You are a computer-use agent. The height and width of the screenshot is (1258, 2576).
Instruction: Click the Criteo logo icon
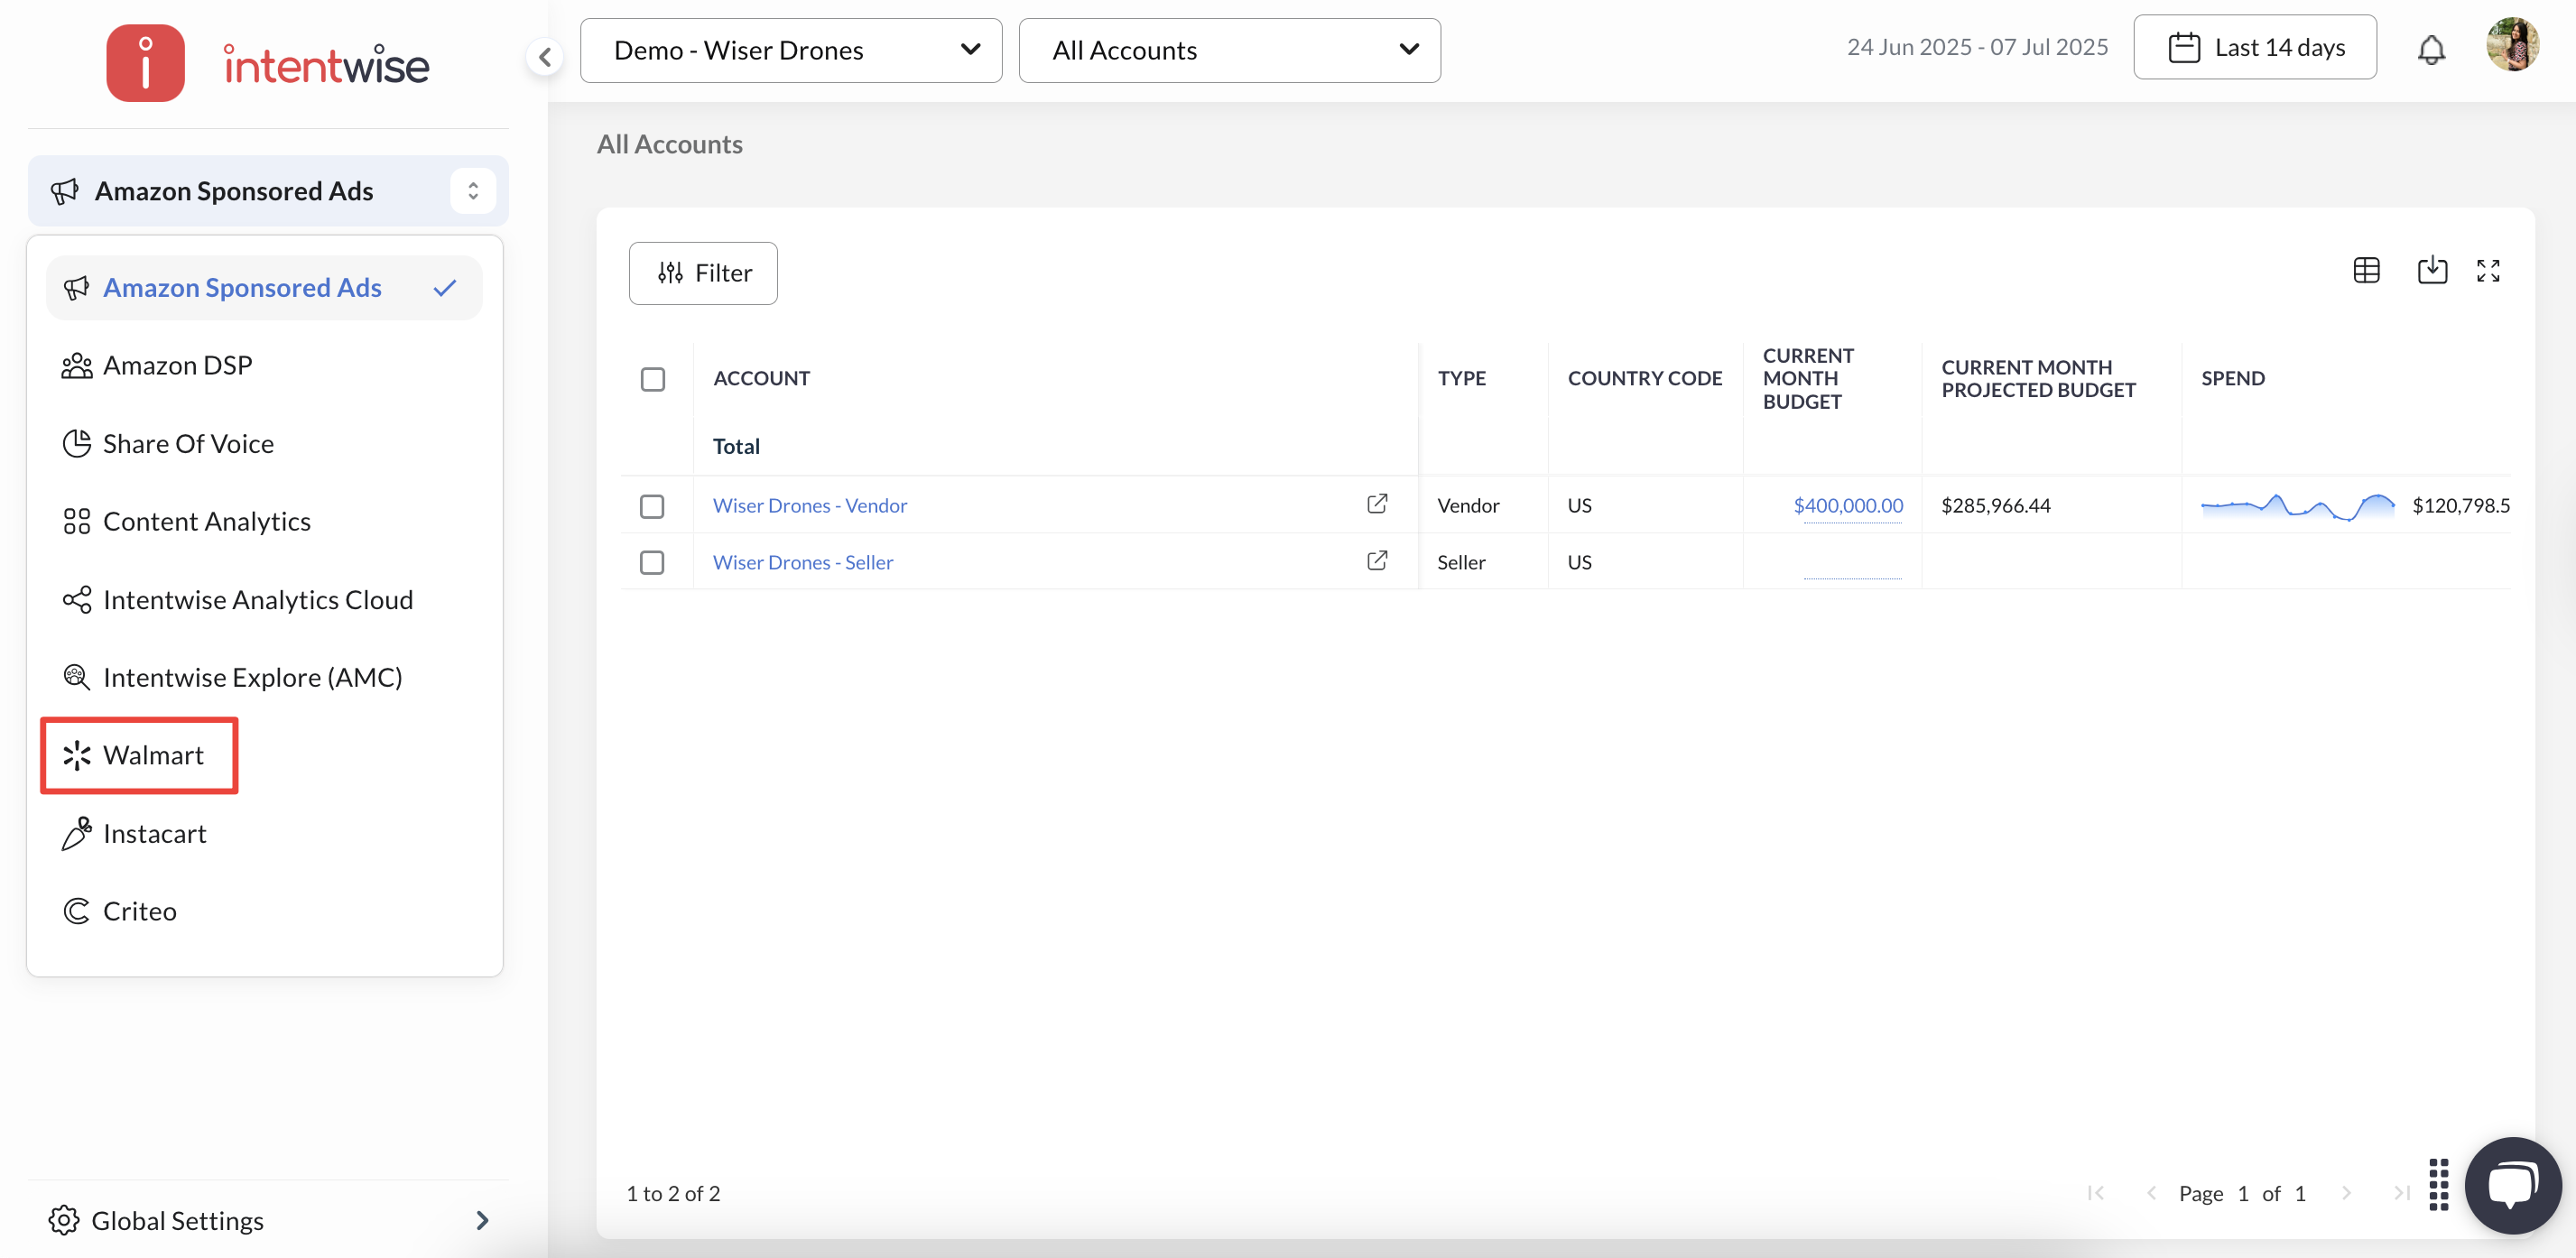77,911
